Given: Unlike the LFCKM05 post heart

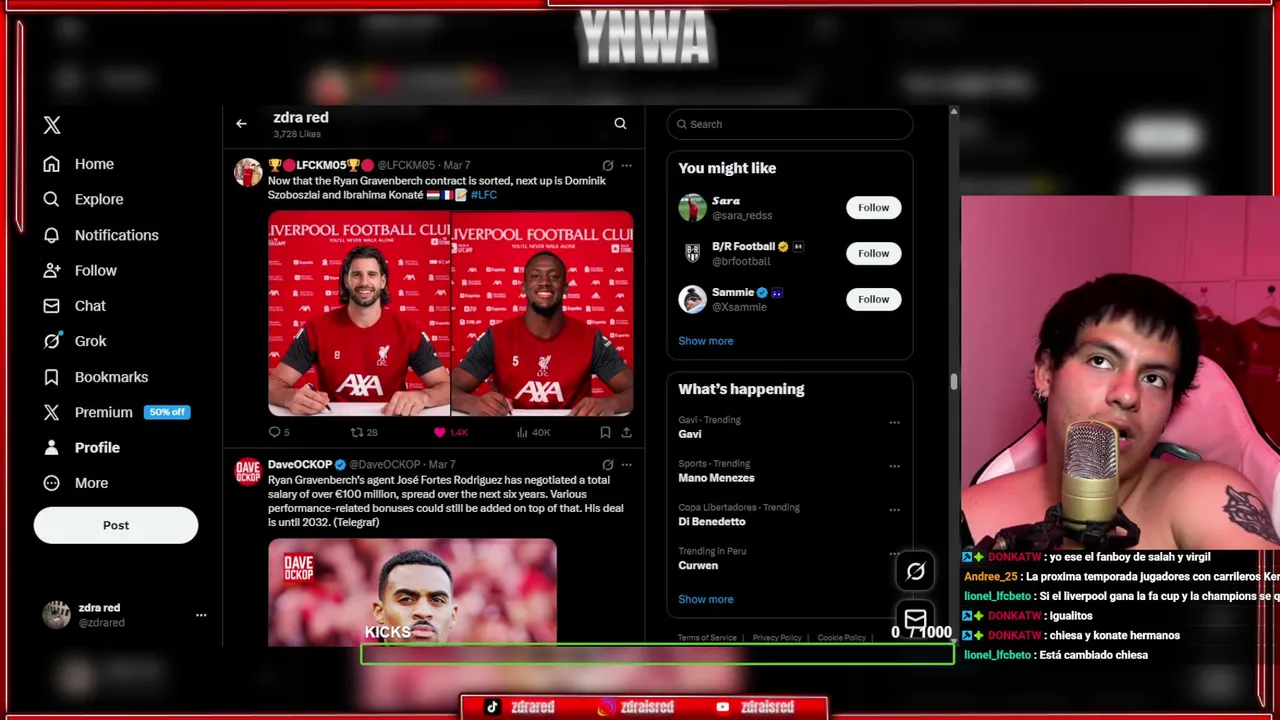Looking at the screenshot, I should pyautogui.click(x=449, y=432).
